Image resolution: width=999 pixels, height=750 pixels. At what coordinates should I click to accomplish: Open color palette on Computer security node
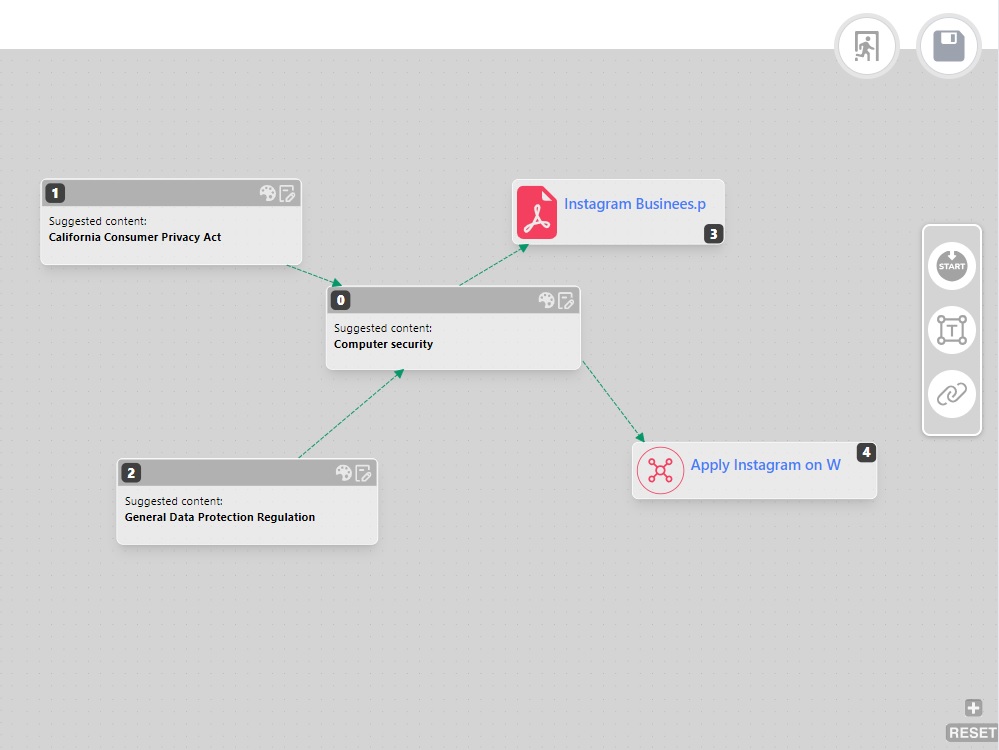546,300
